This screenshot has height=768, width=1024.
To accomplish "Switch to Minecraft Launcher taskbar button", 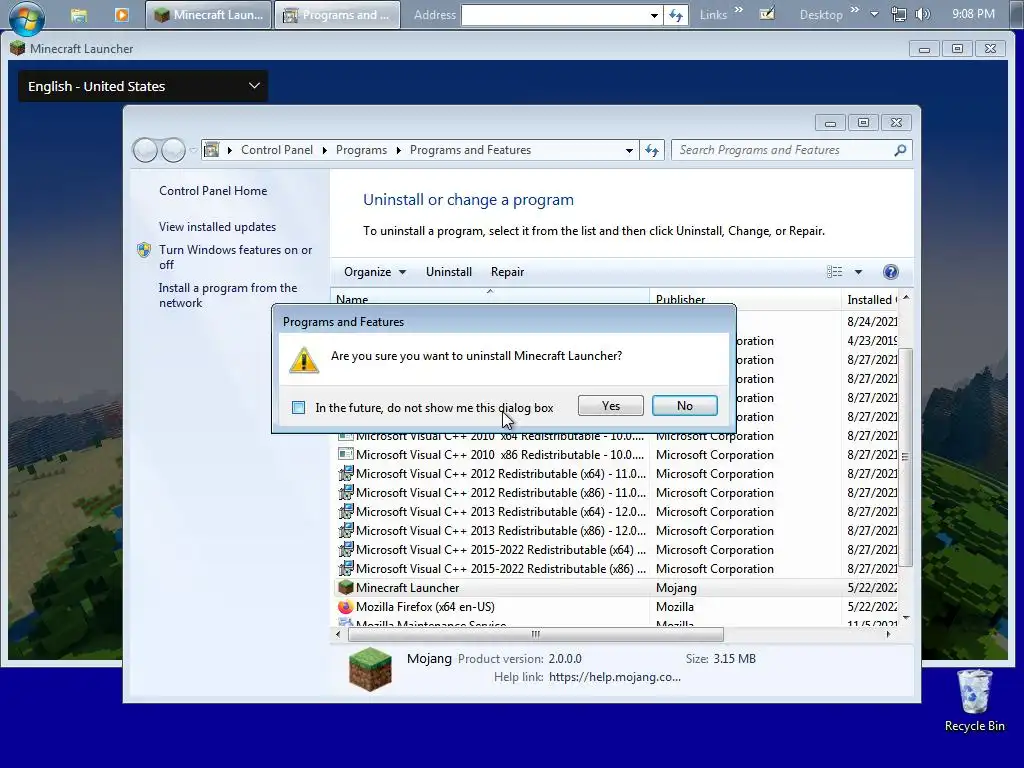I will [x=208, y=15].
